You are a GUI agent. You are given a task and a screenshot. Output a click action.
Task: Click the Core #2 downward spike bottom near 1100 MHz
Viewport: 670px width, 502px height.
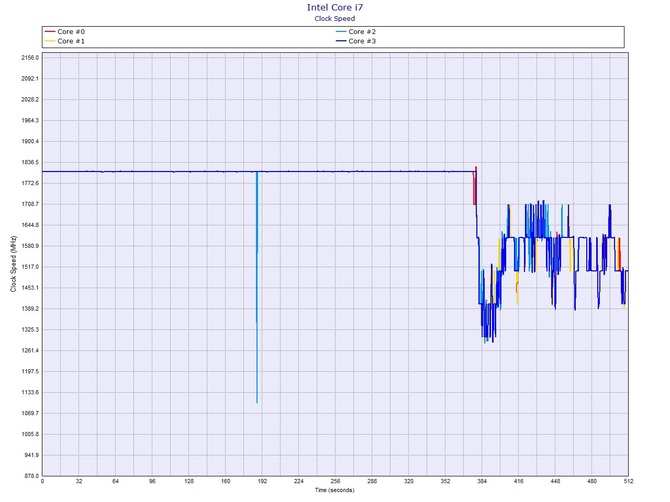tap(257, 401)
